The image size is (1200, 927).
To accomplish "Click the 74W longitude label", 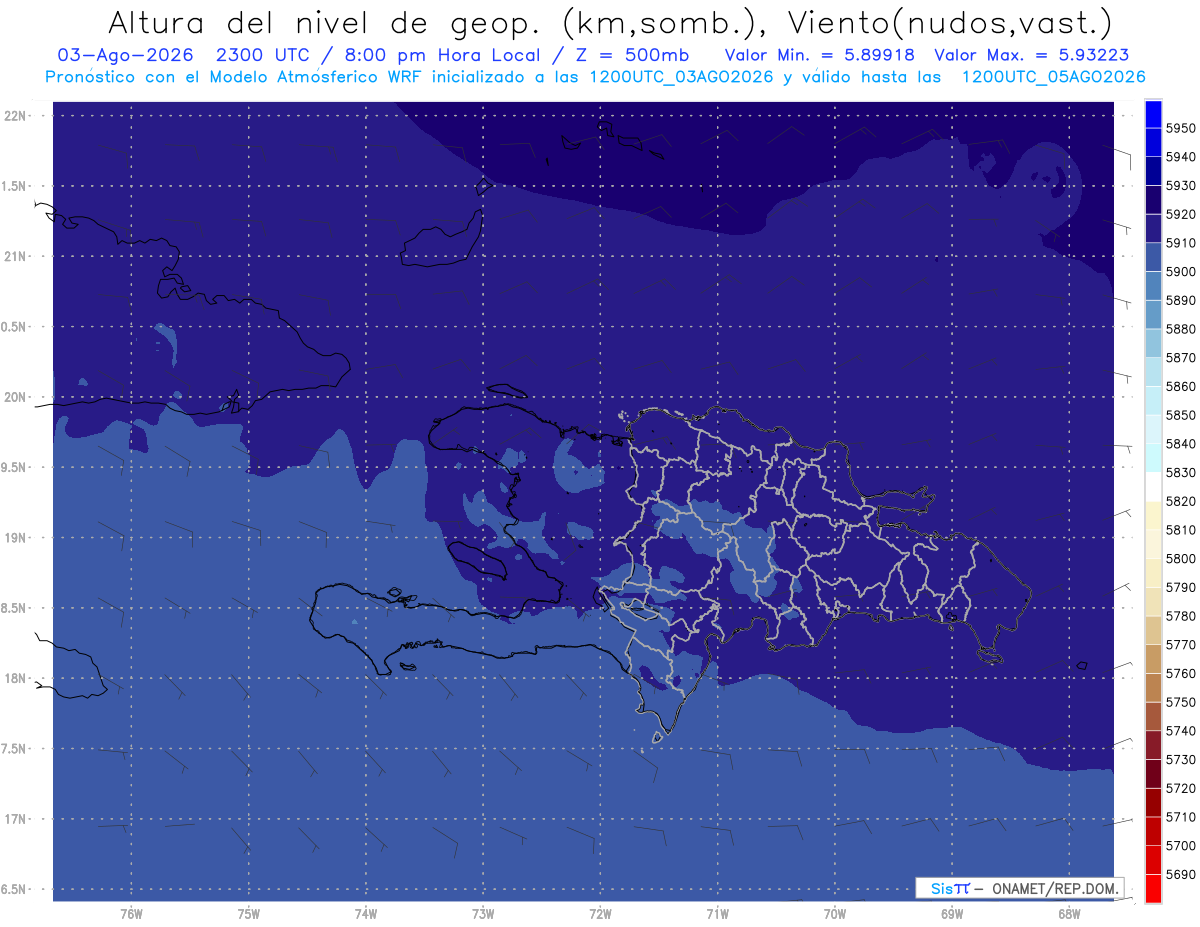I will [365, 914].
